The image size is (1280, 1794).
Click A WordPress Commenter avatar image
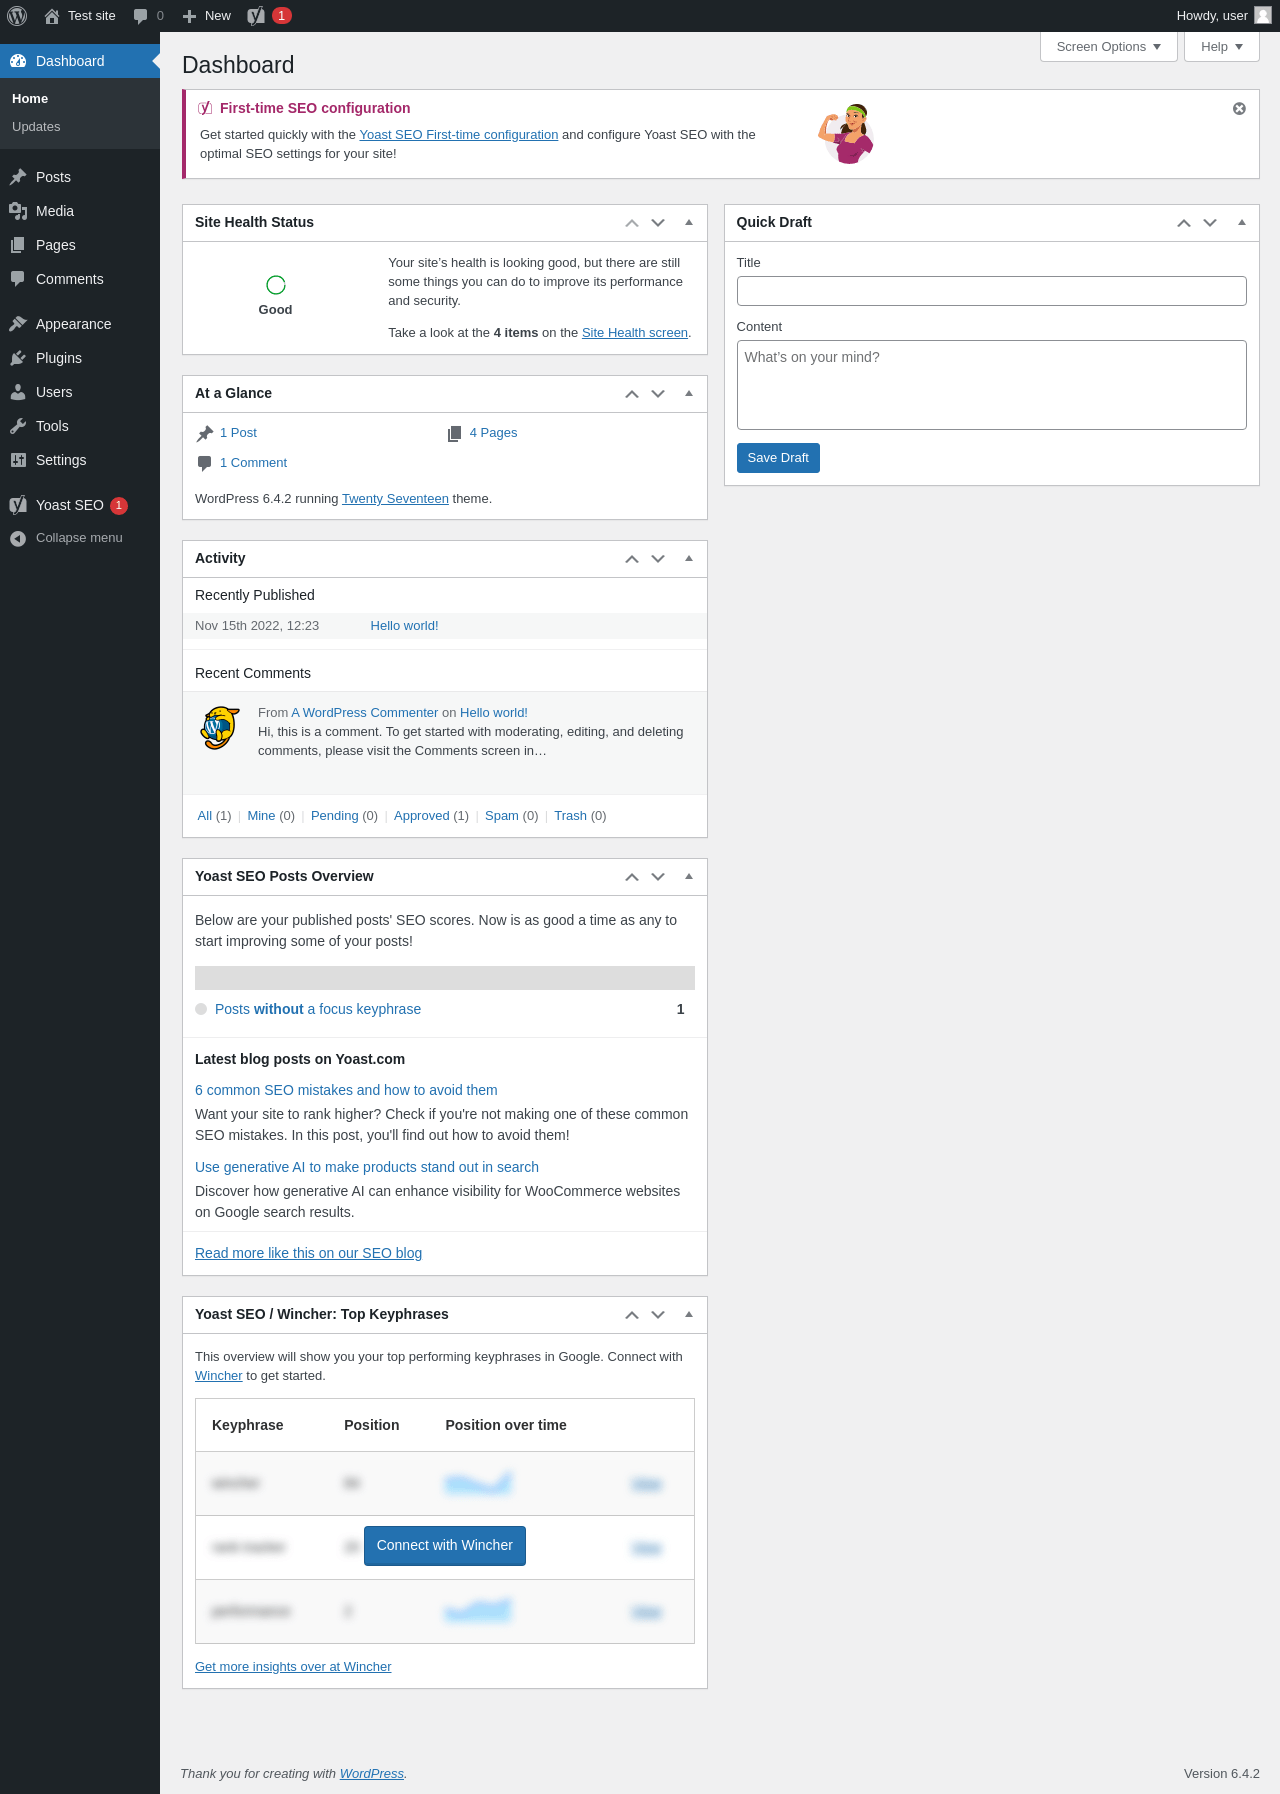point(220,728)
